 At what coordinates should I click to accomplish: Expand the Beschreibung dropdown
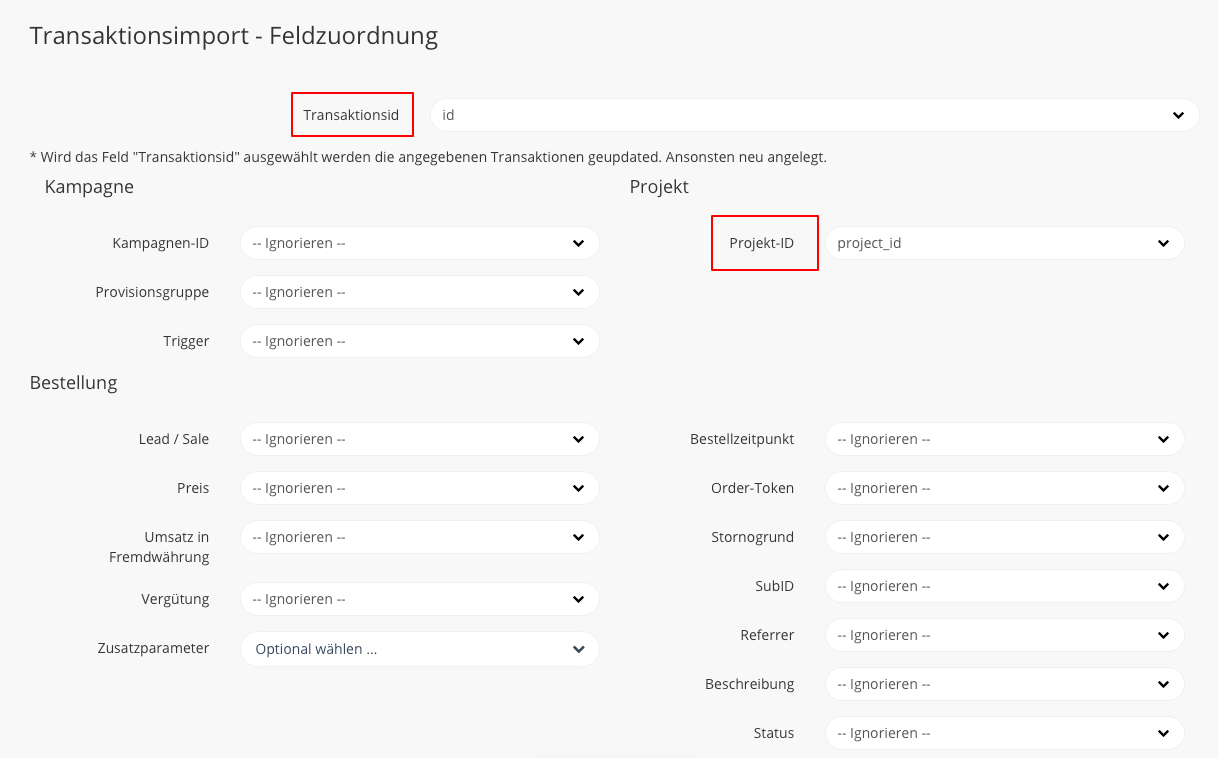[x=1004, y=684]
